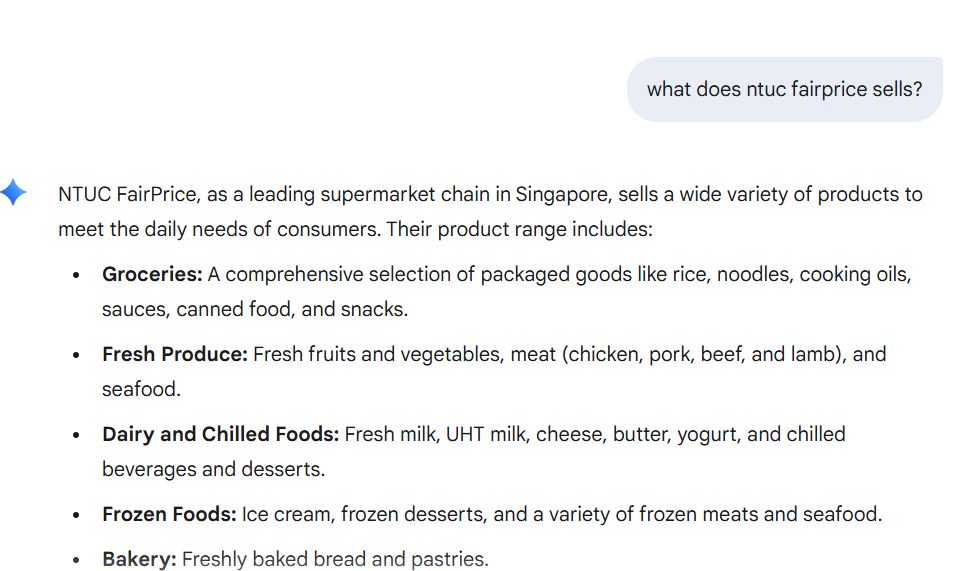The width and height of the screenshot is (965, 571).
Task: Click the 'Freshly baked bread and pastries' text
Action: (335, 559)
